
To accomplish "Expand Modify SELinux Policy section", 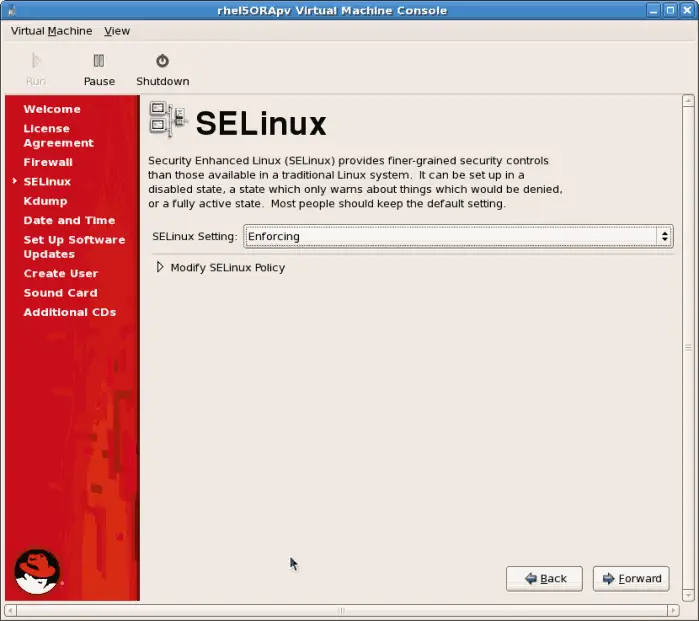I will click(160, 268).
